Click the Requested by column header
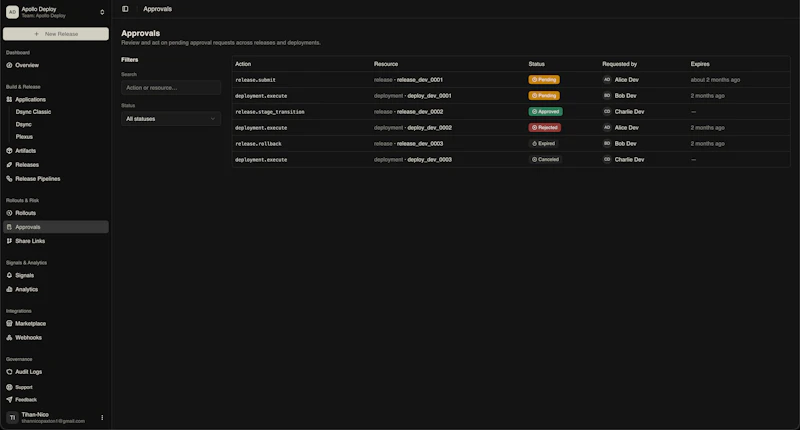800x430 pixels. tap(619, 64)
